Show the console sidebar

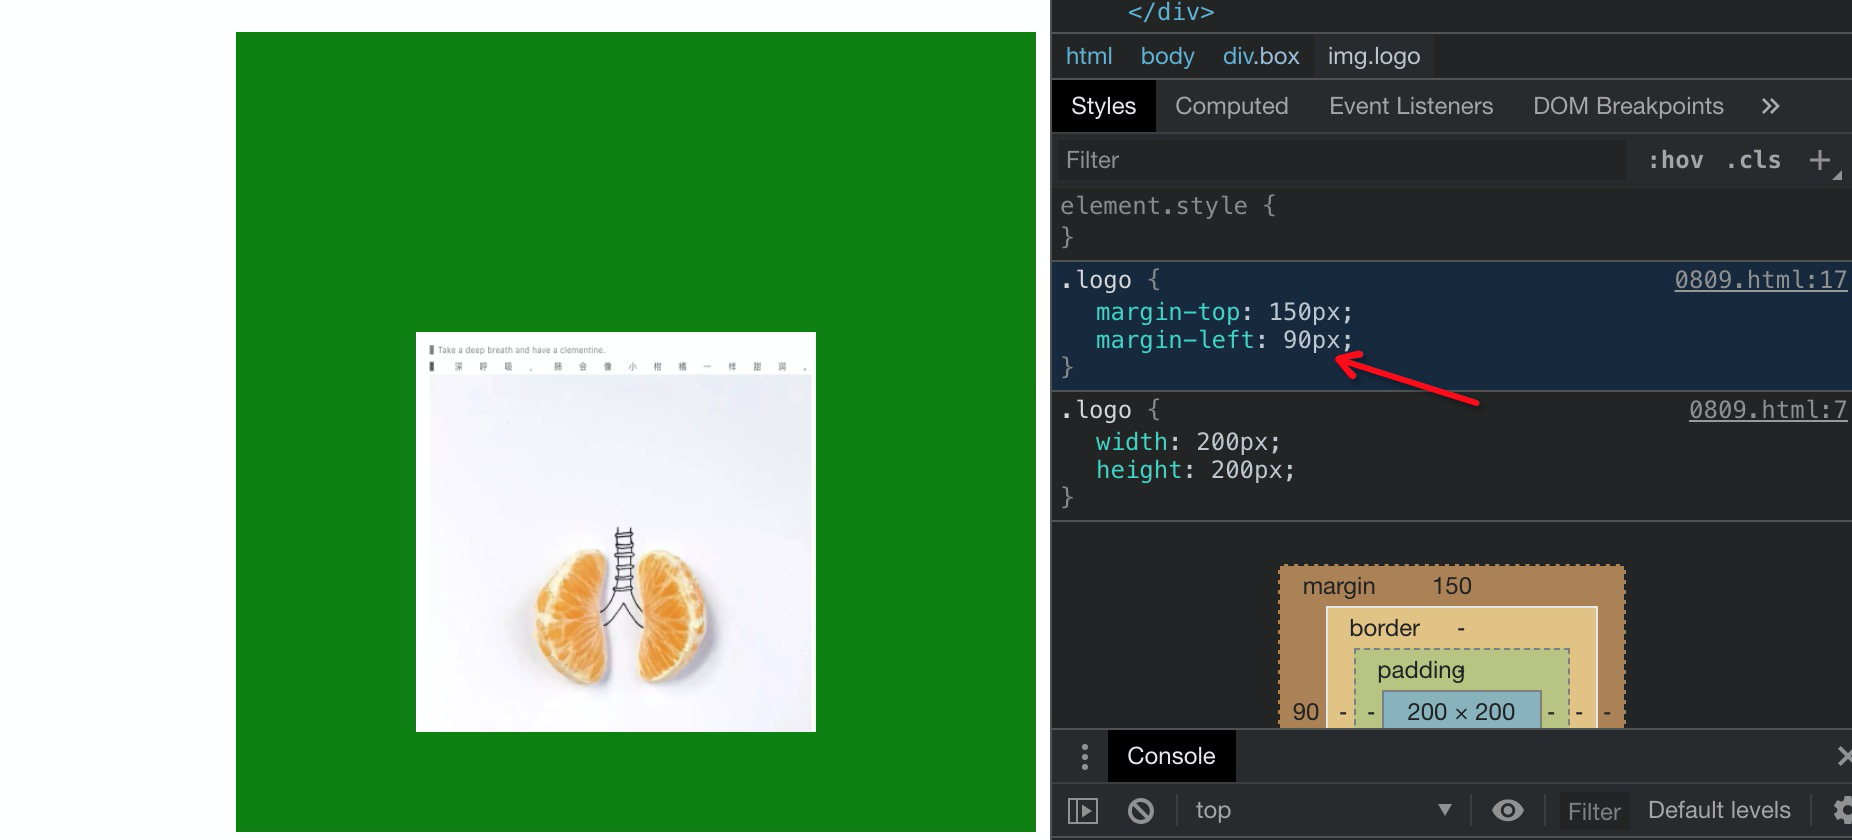coord(1083,810)
